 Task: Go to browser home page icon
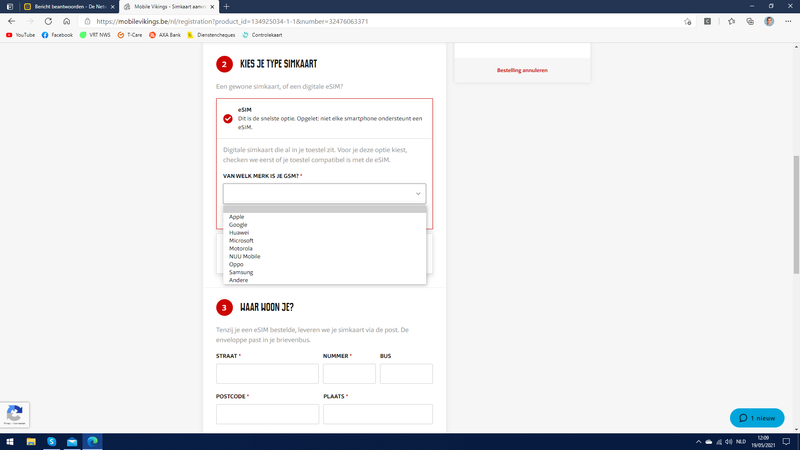tap(67, 20)
